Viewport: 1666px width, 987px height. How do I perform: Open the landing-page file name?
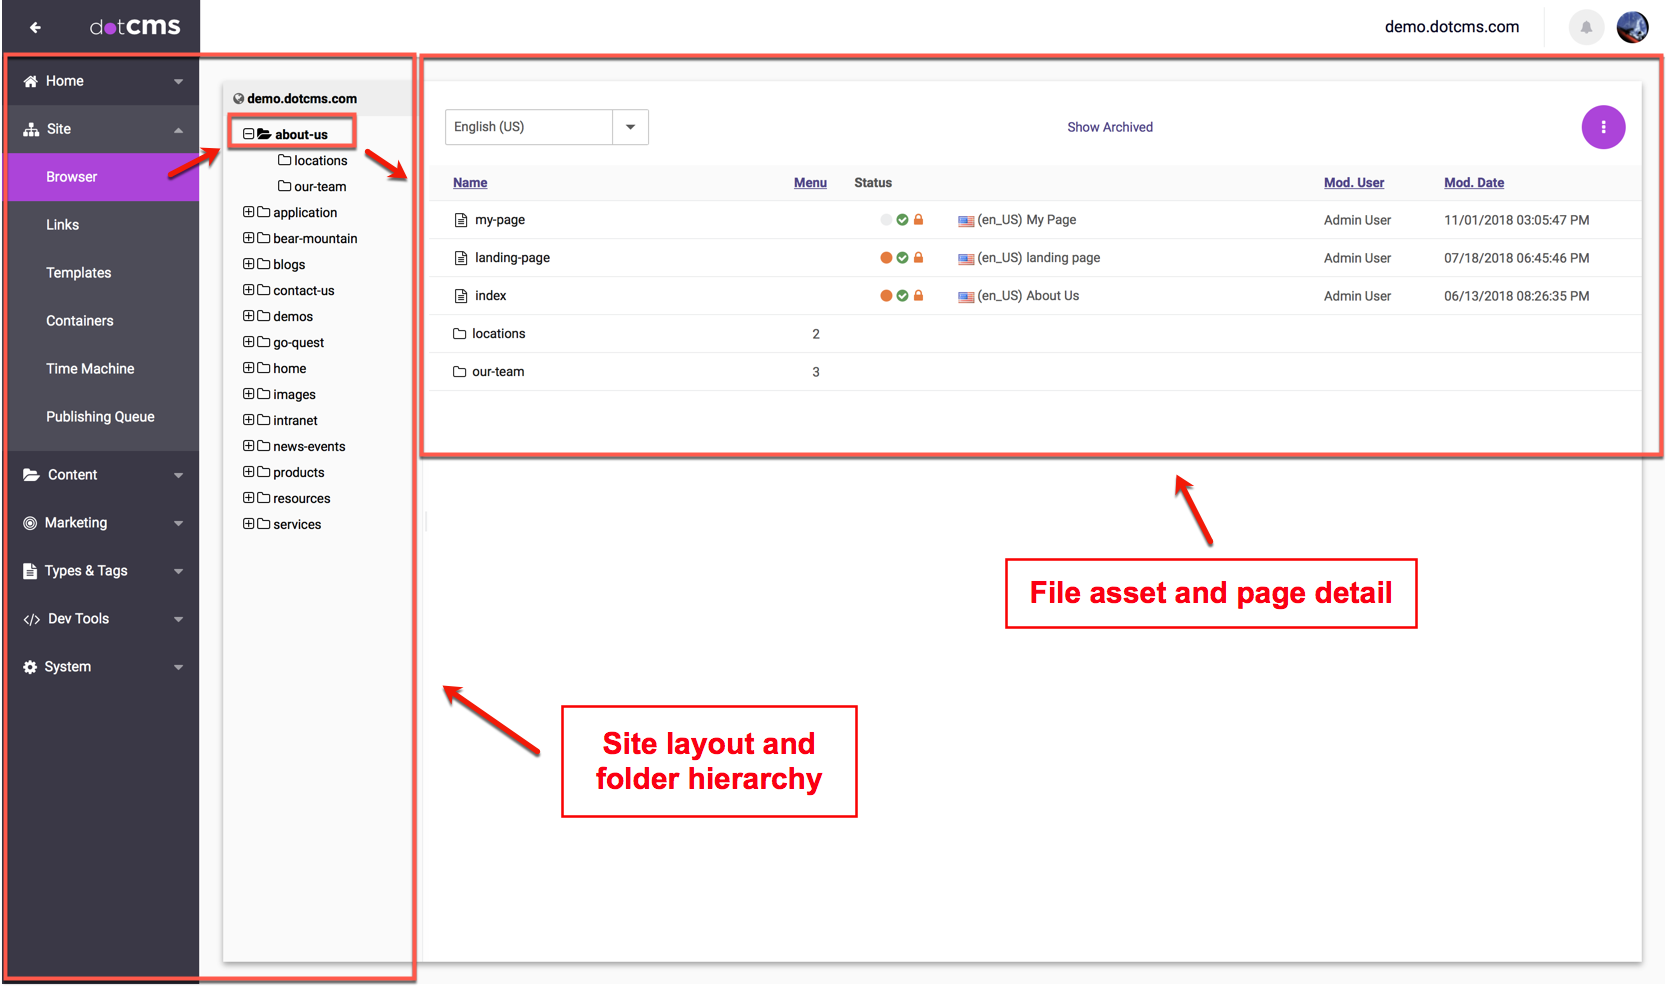[512, 258]
